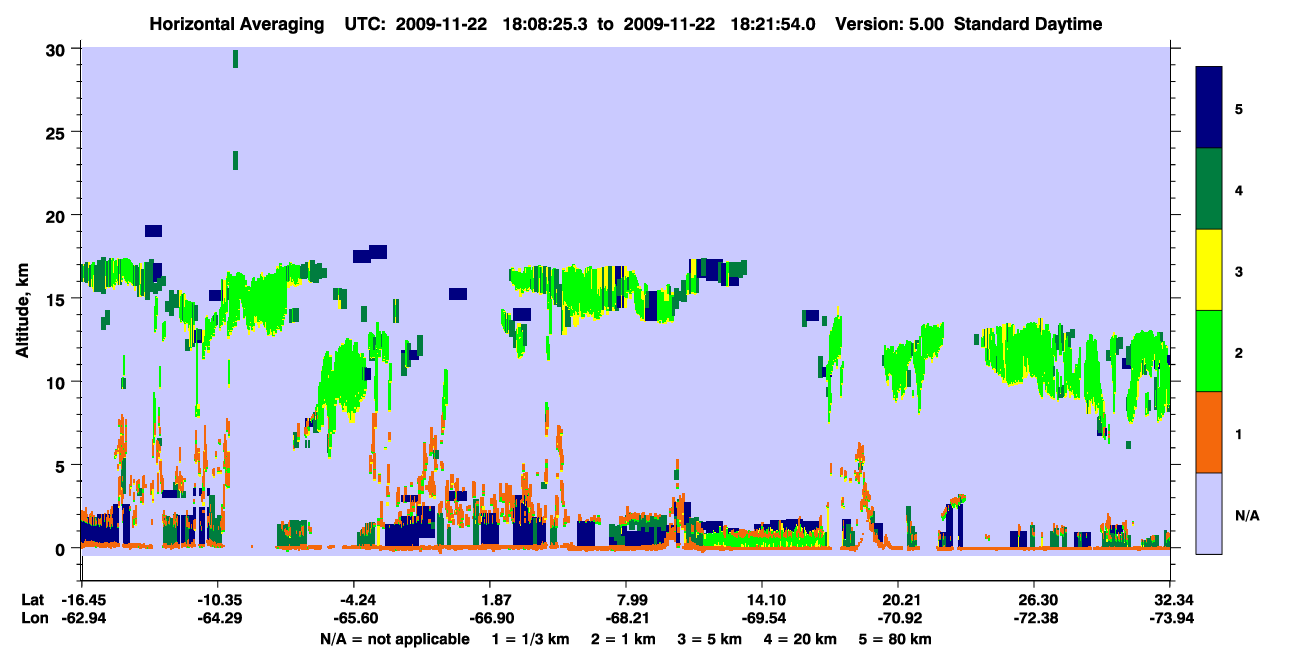
Task: Click legend text "N/A = not applicable"
Action: [x=394, y=639]
